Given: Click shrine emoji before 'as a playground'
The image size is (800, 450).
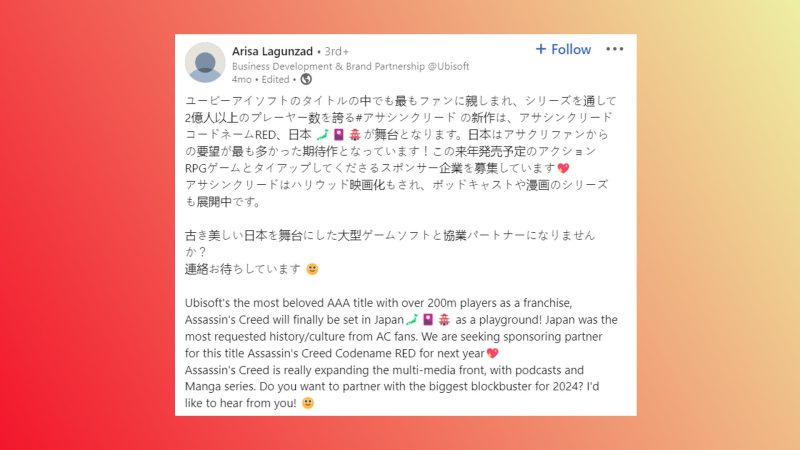Looking at the screenshot, I should pyautogui.click(x=444, y=320).
